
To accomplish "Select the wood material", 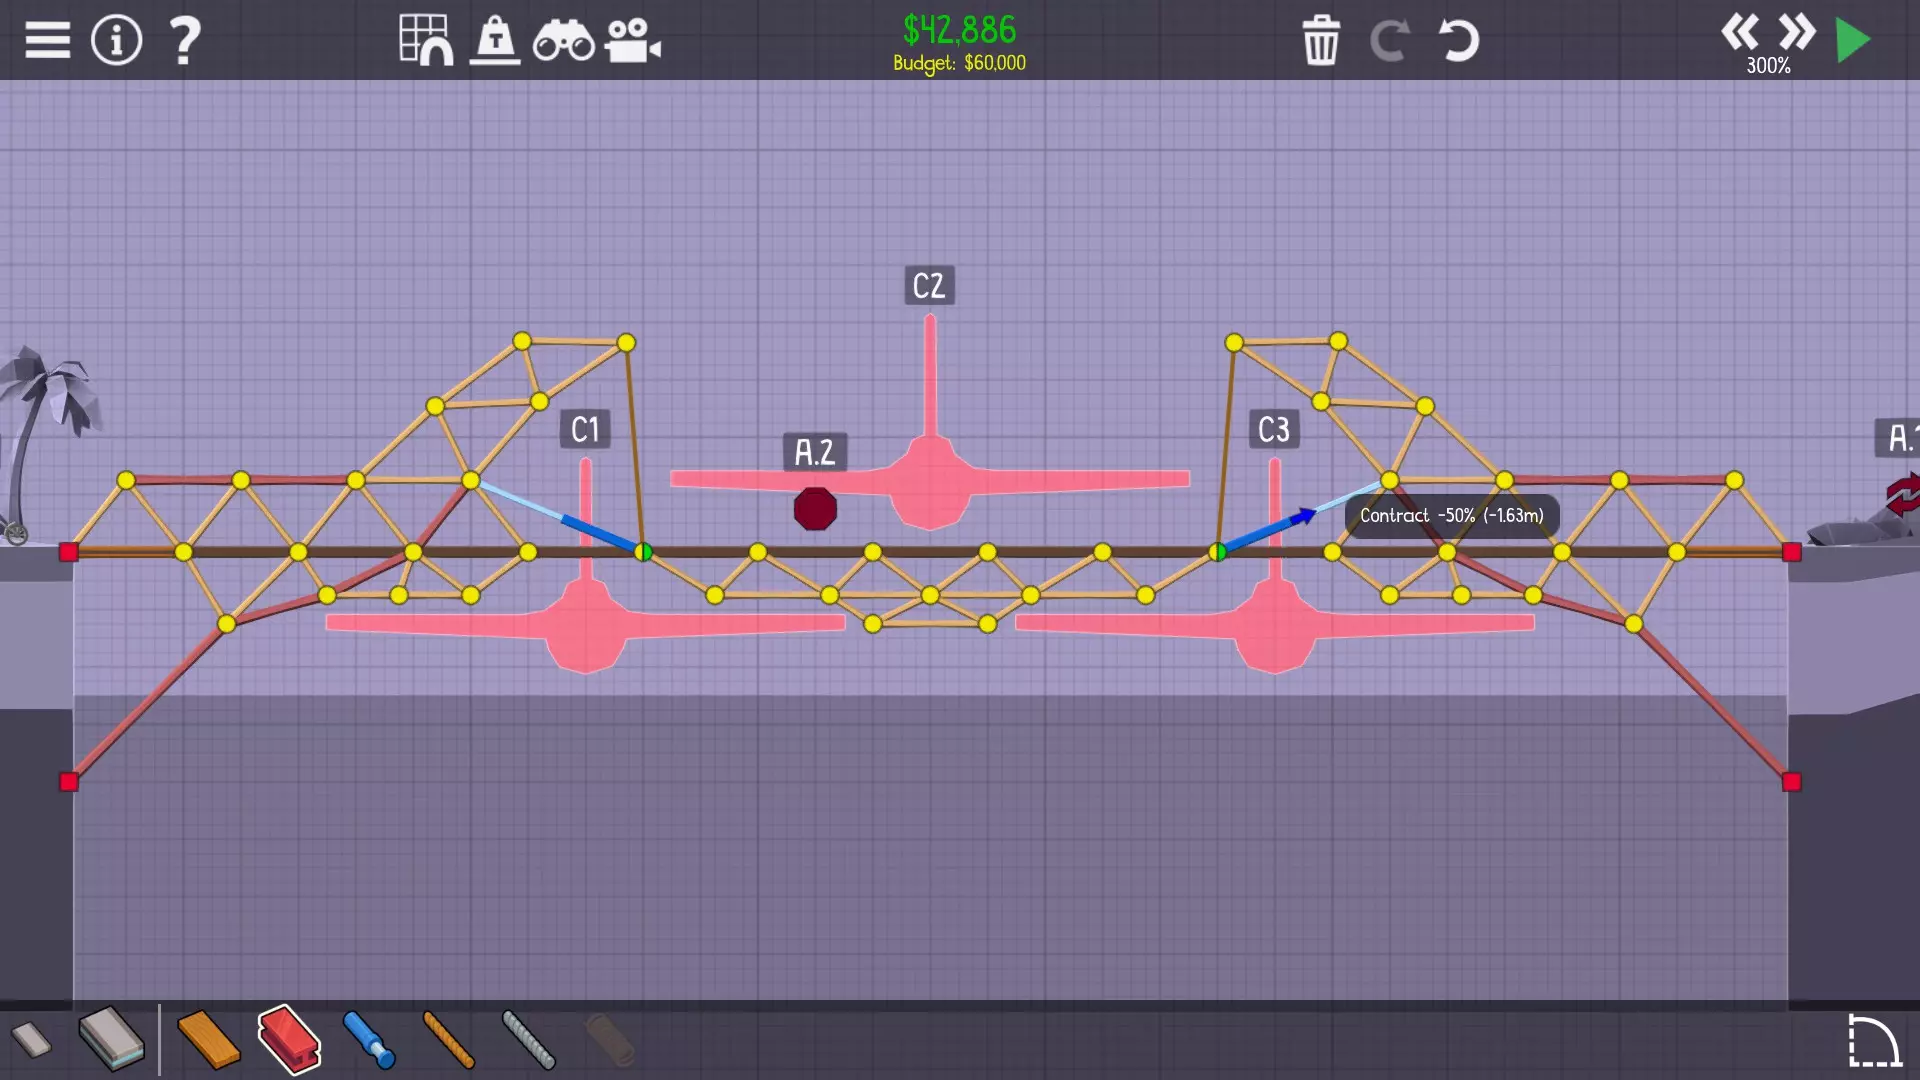I will (x=208, y=1040).
